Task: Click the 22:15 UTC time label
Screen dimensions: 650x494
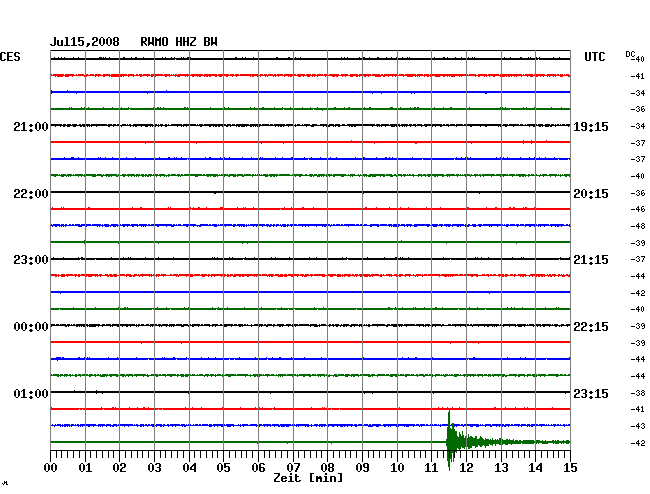Action: pyautogui.click(x=591, y=327)
